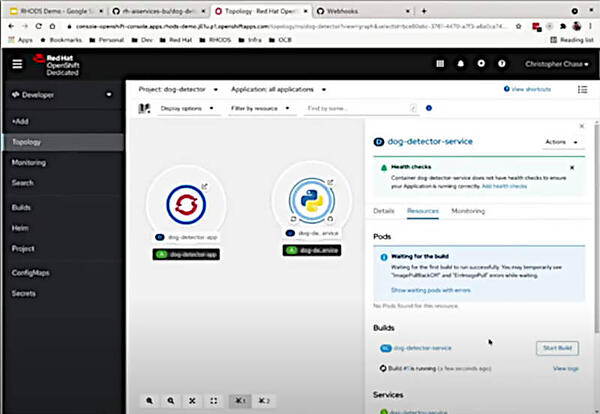Open URL decorator on dog-detector-app node
This screenshot has width=600, height=414.
tap(204, 186)
